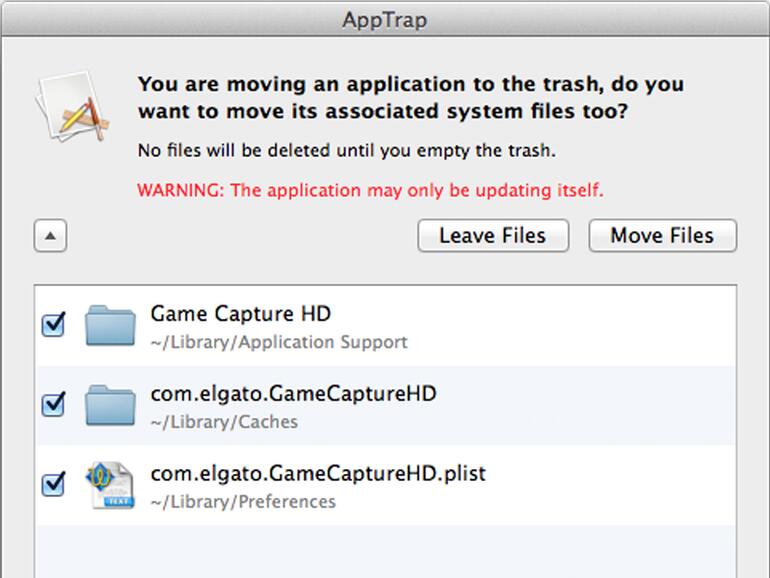
Task: Click the ~/Library/Caches path text
Action: click(224, 422)
